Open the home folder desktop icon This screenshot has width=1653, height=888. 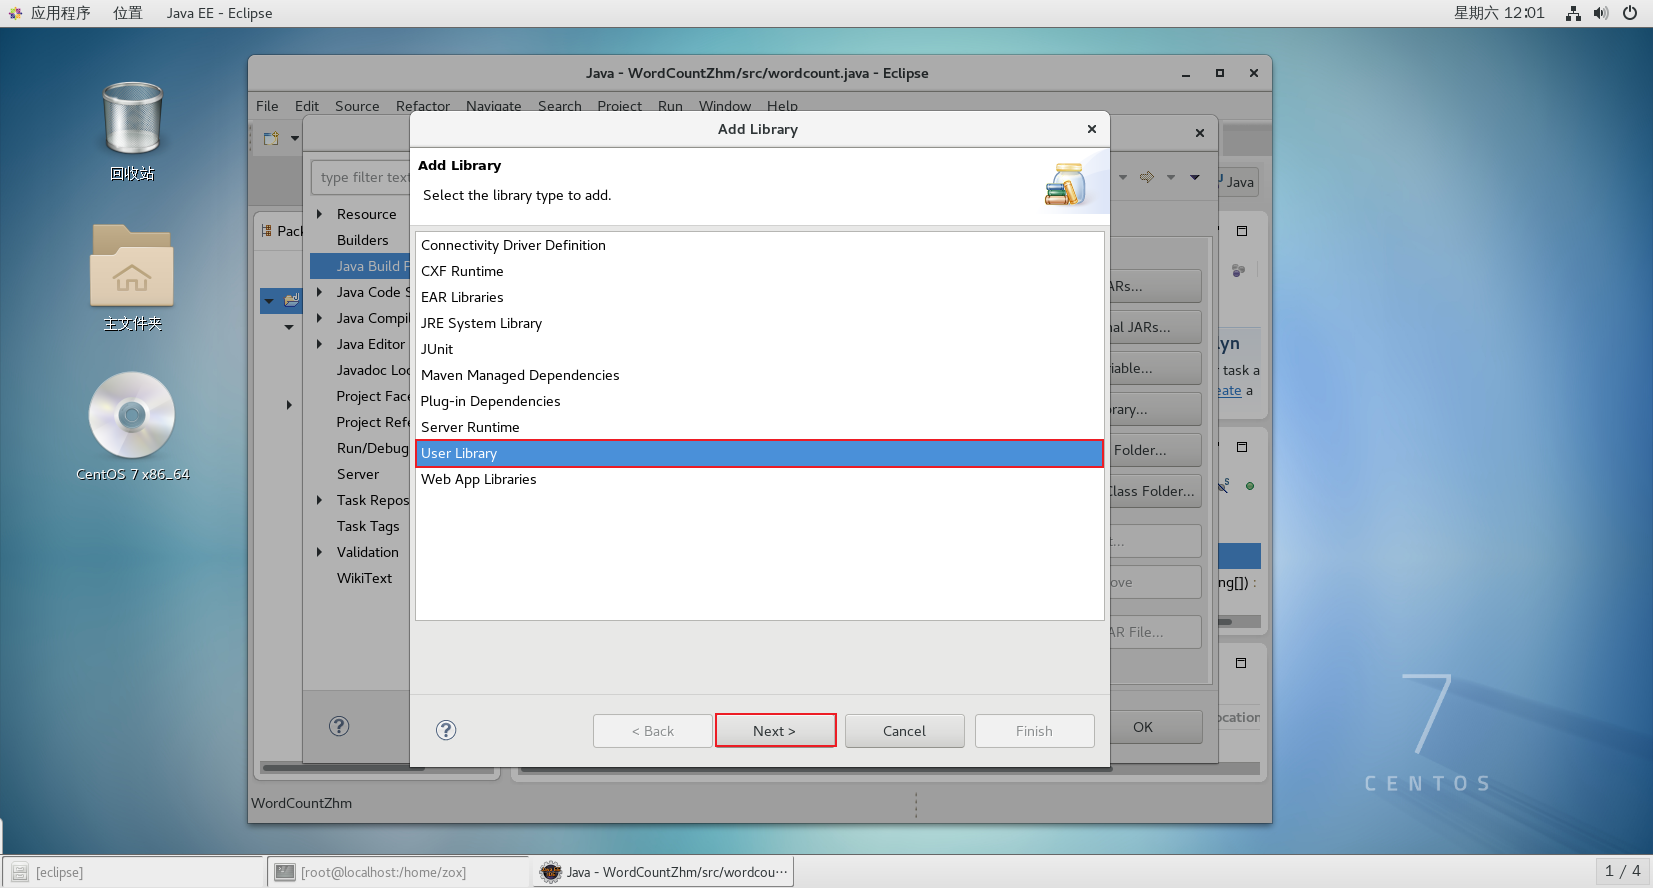click(x=132, y=265)
